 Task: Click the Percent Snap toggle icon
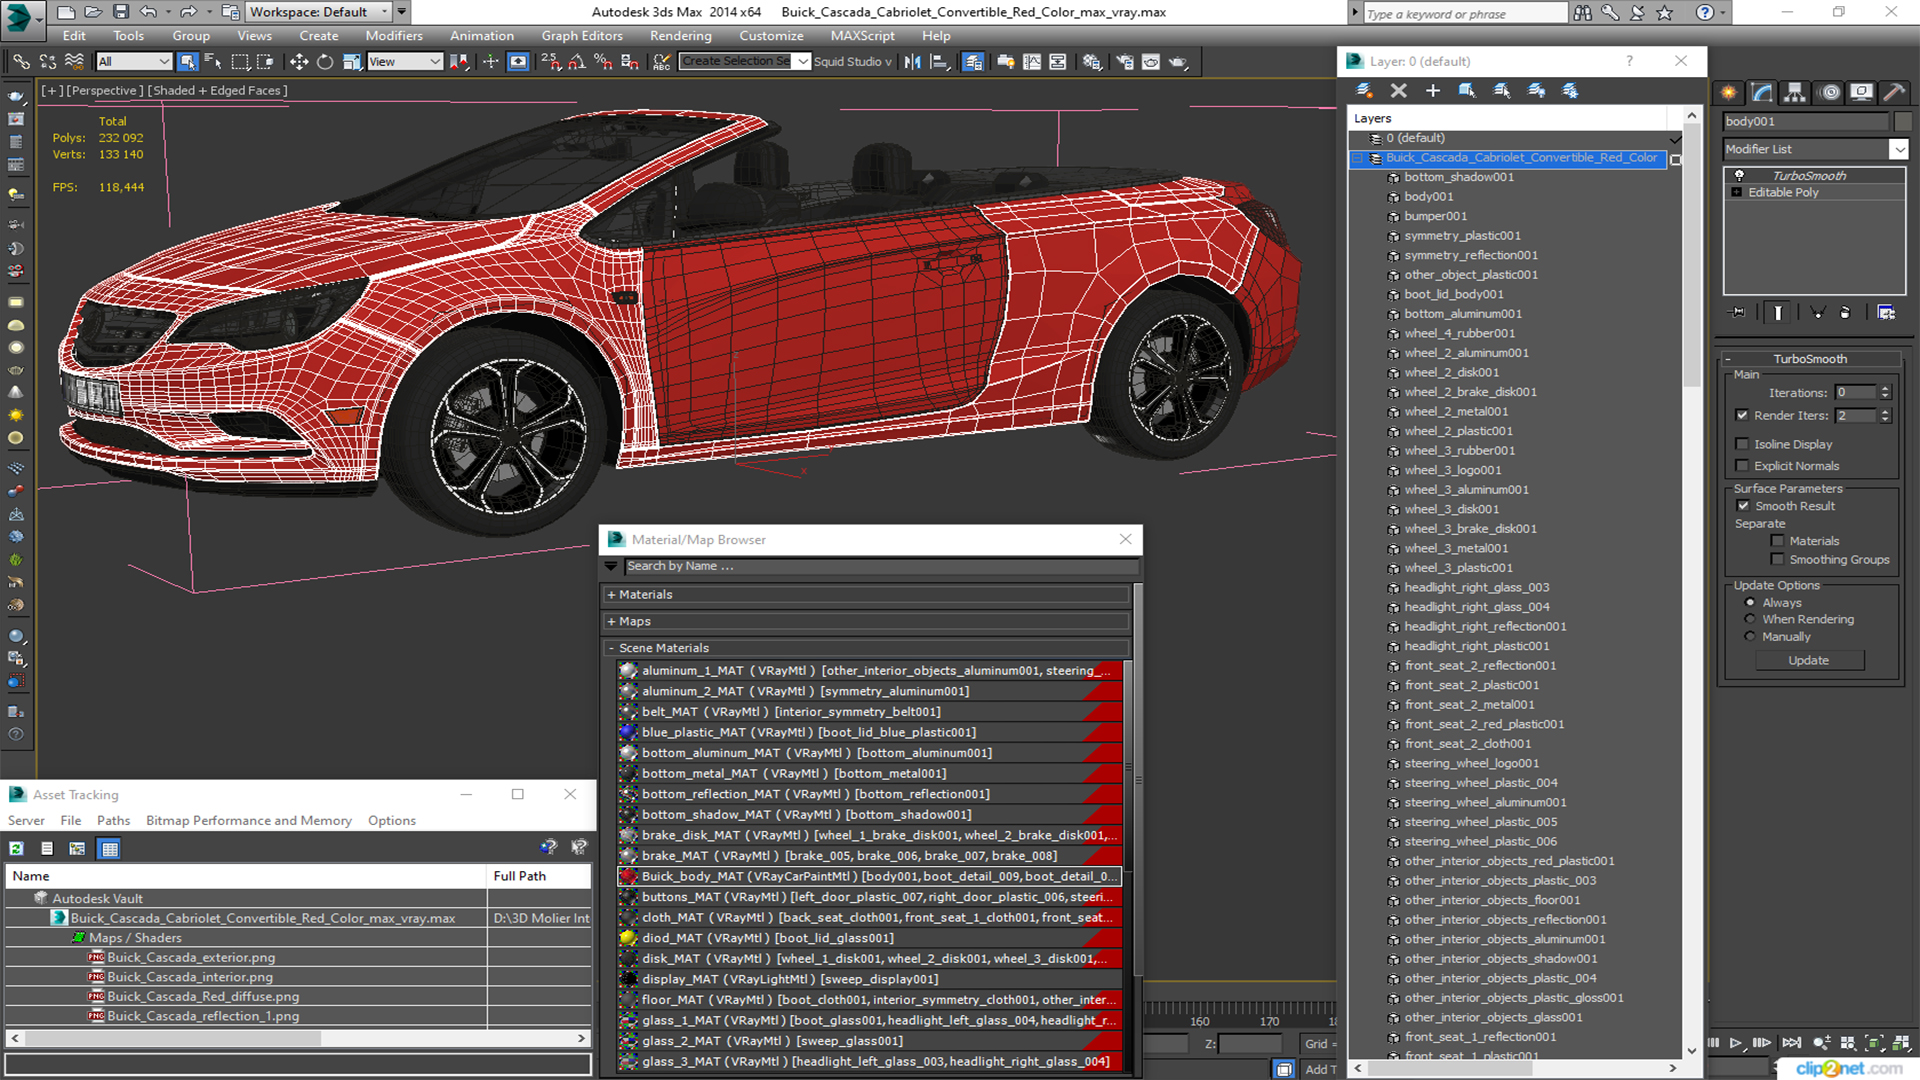603,62
